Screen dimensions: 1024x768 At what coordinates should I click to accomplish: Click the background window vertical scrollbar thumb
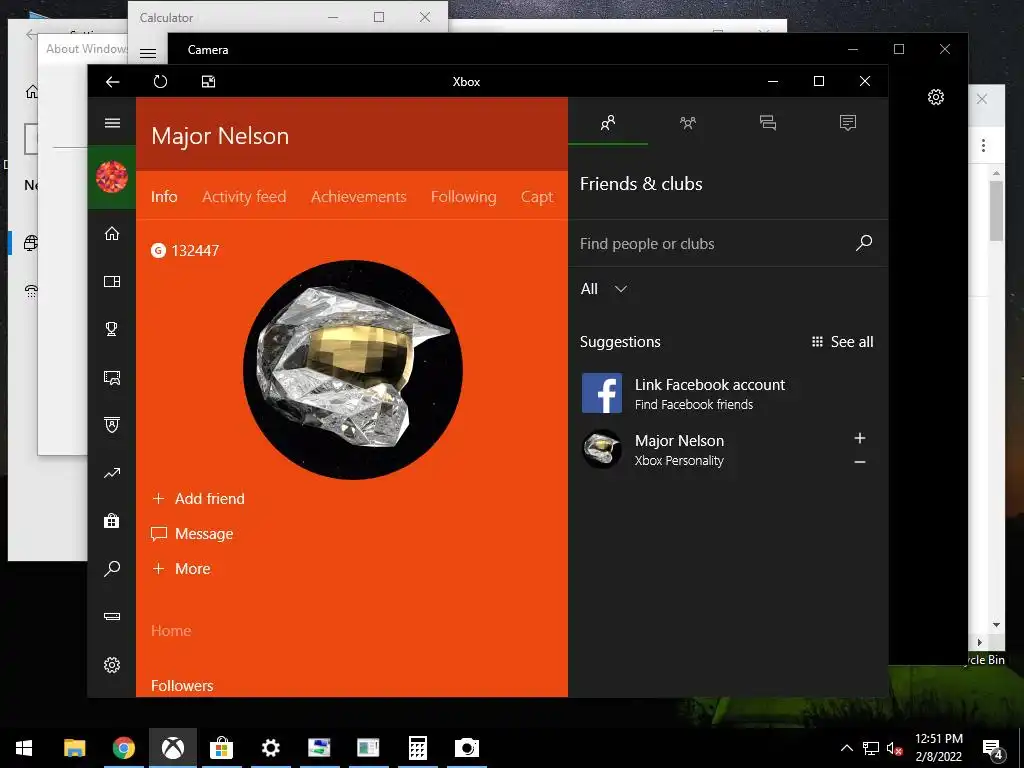pyautogui.click(x=996, y=211)
